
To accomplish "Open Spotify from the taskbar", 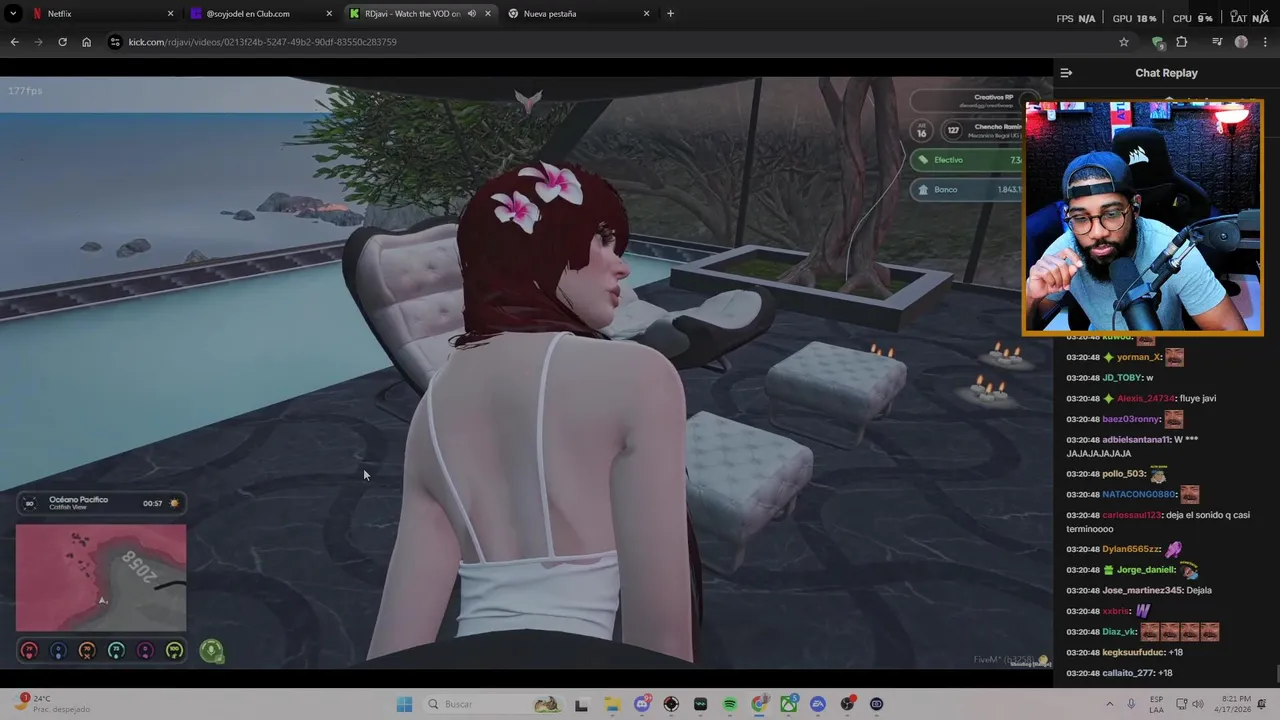I will (x=730, y=704).
